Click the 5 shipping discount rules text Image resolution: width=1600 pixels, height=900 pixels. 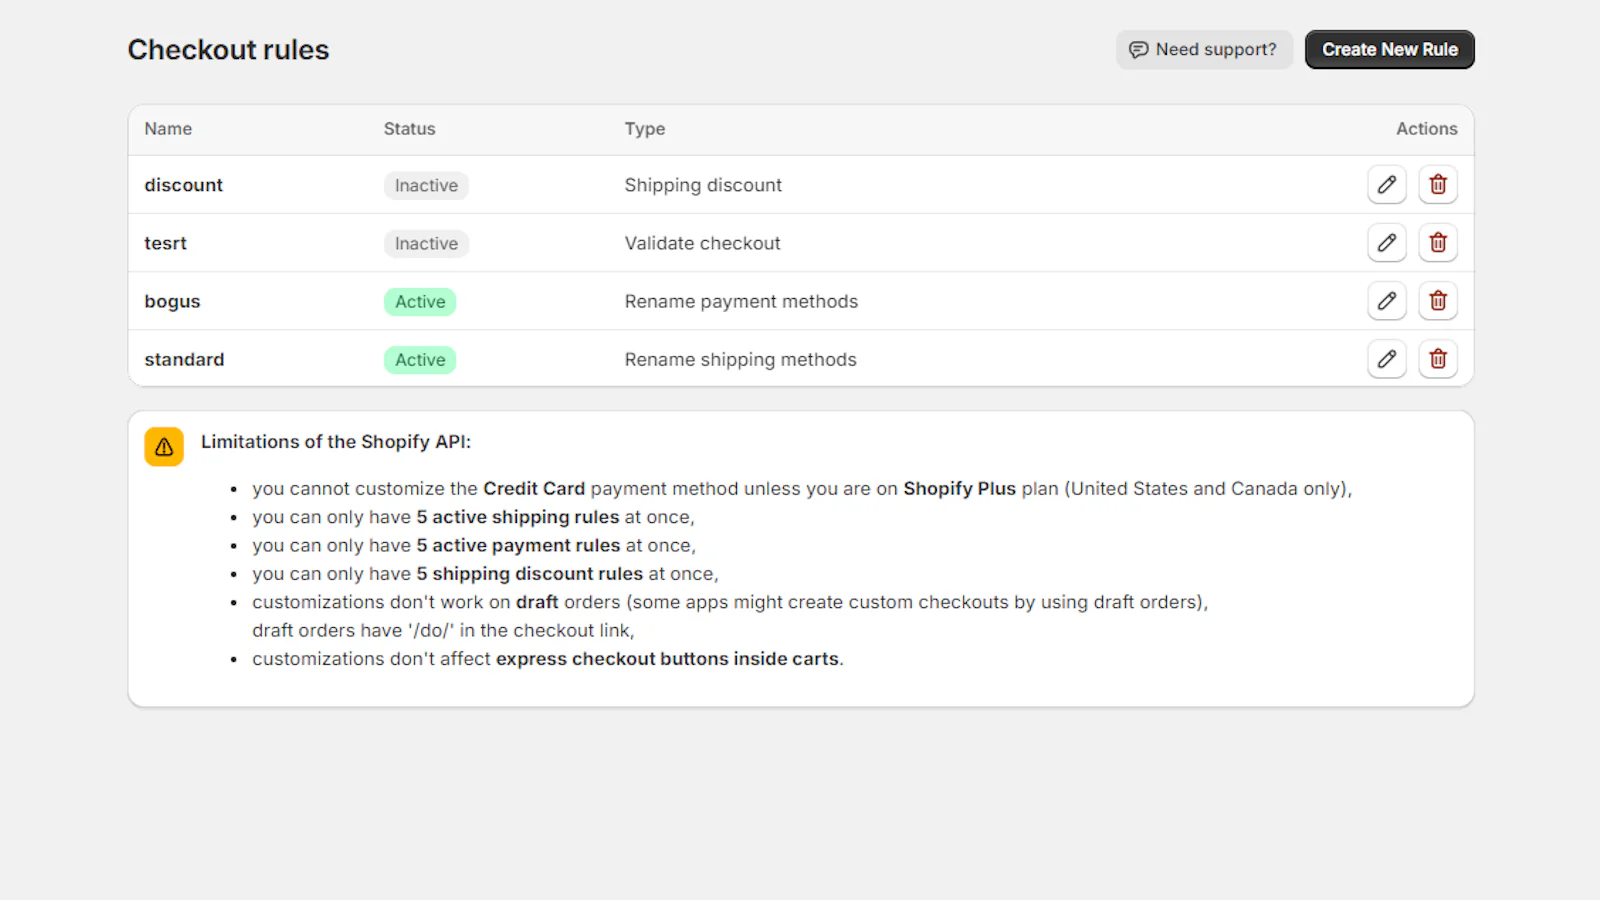click(x=530, y=574)
